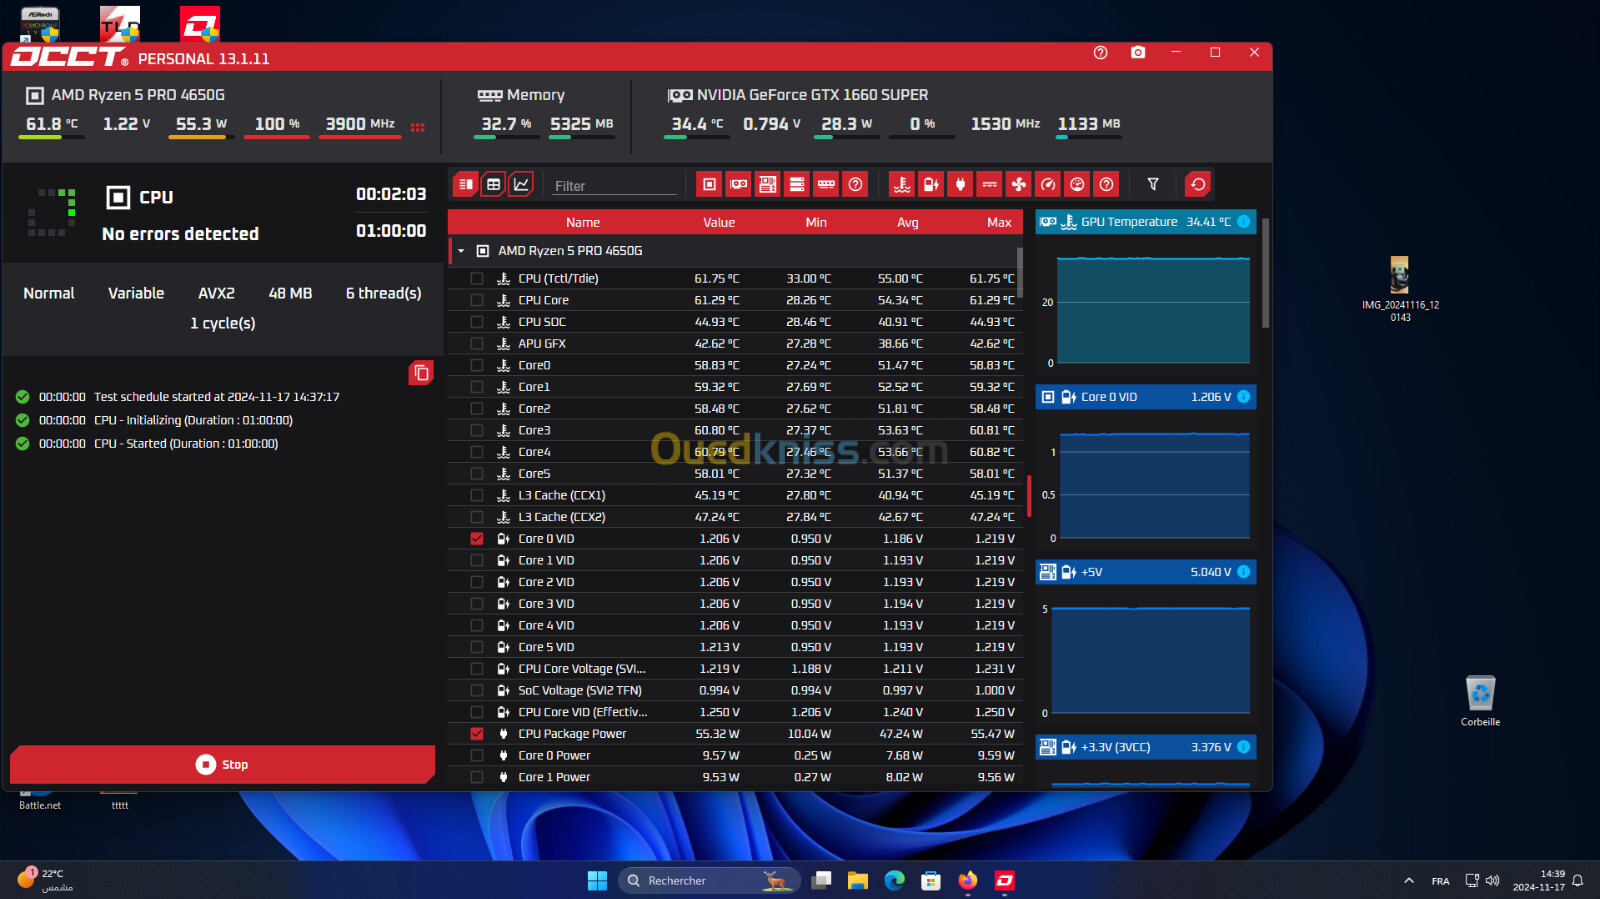Screen dimensions: 1600x899
Task: Select the L3 Cache (CCX2) row
Action: pos(736,517)
